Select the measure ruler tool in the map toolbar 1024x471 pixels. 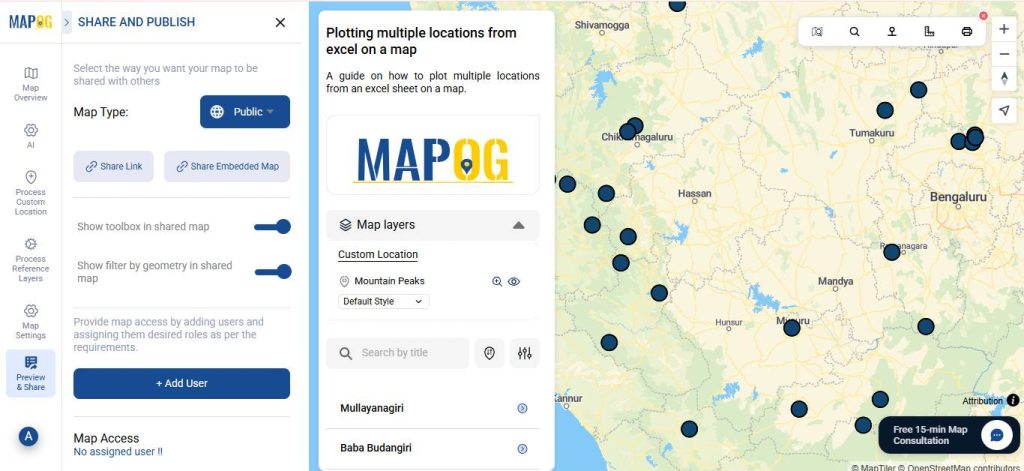coord(929,31)
